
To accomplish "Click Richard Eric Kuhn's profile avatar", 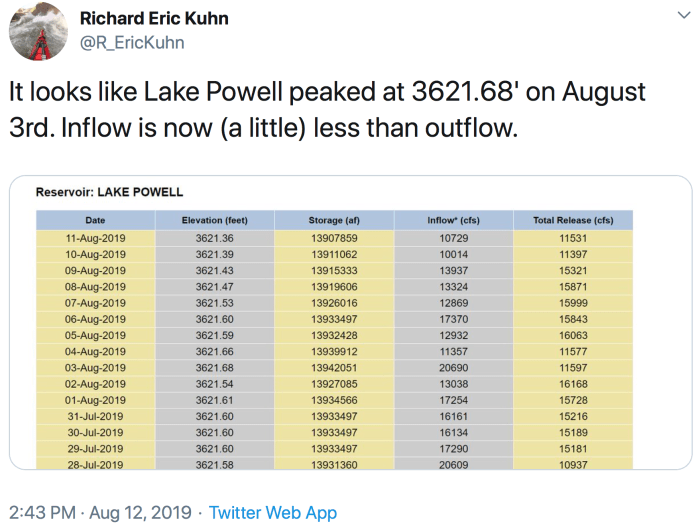I will point(30,31).
